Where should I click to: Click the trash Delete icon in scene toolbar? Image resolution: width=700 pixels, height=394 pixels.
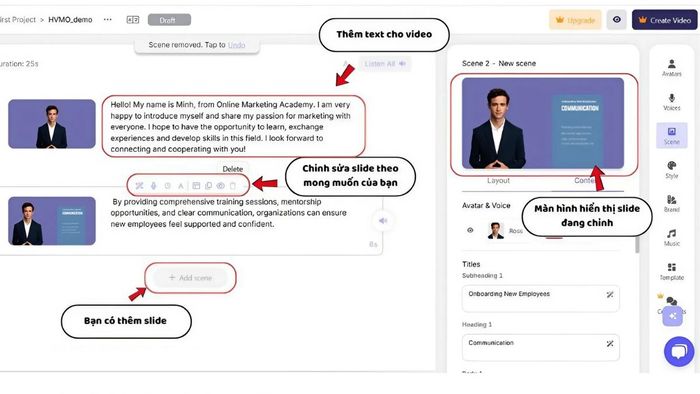pos(233,186)
